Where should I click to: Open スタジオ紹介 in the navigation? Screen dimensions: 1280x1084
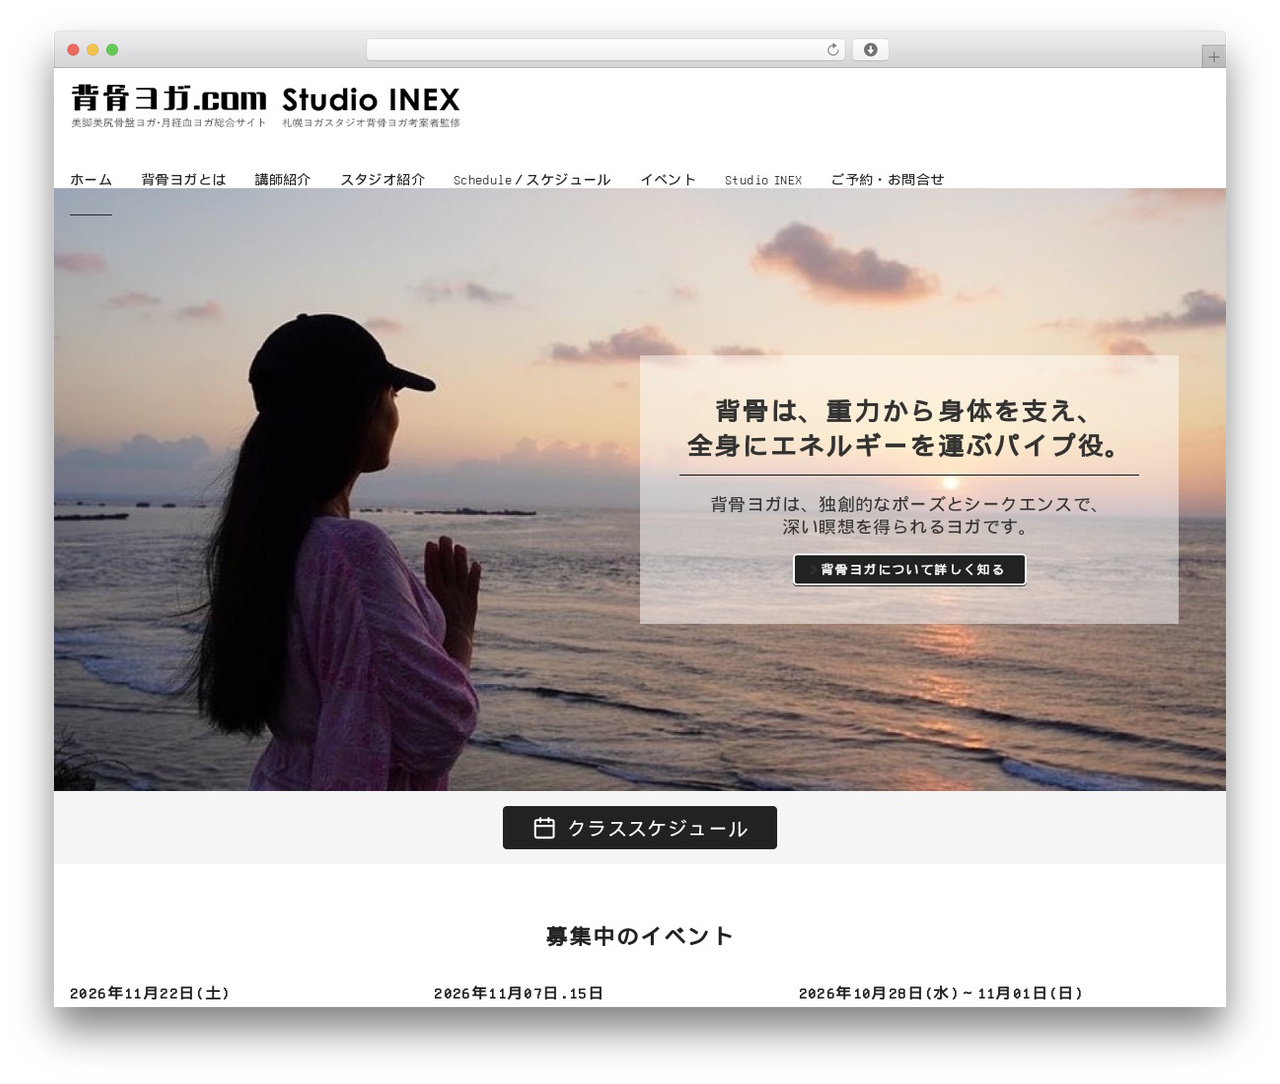coord(383,180)
